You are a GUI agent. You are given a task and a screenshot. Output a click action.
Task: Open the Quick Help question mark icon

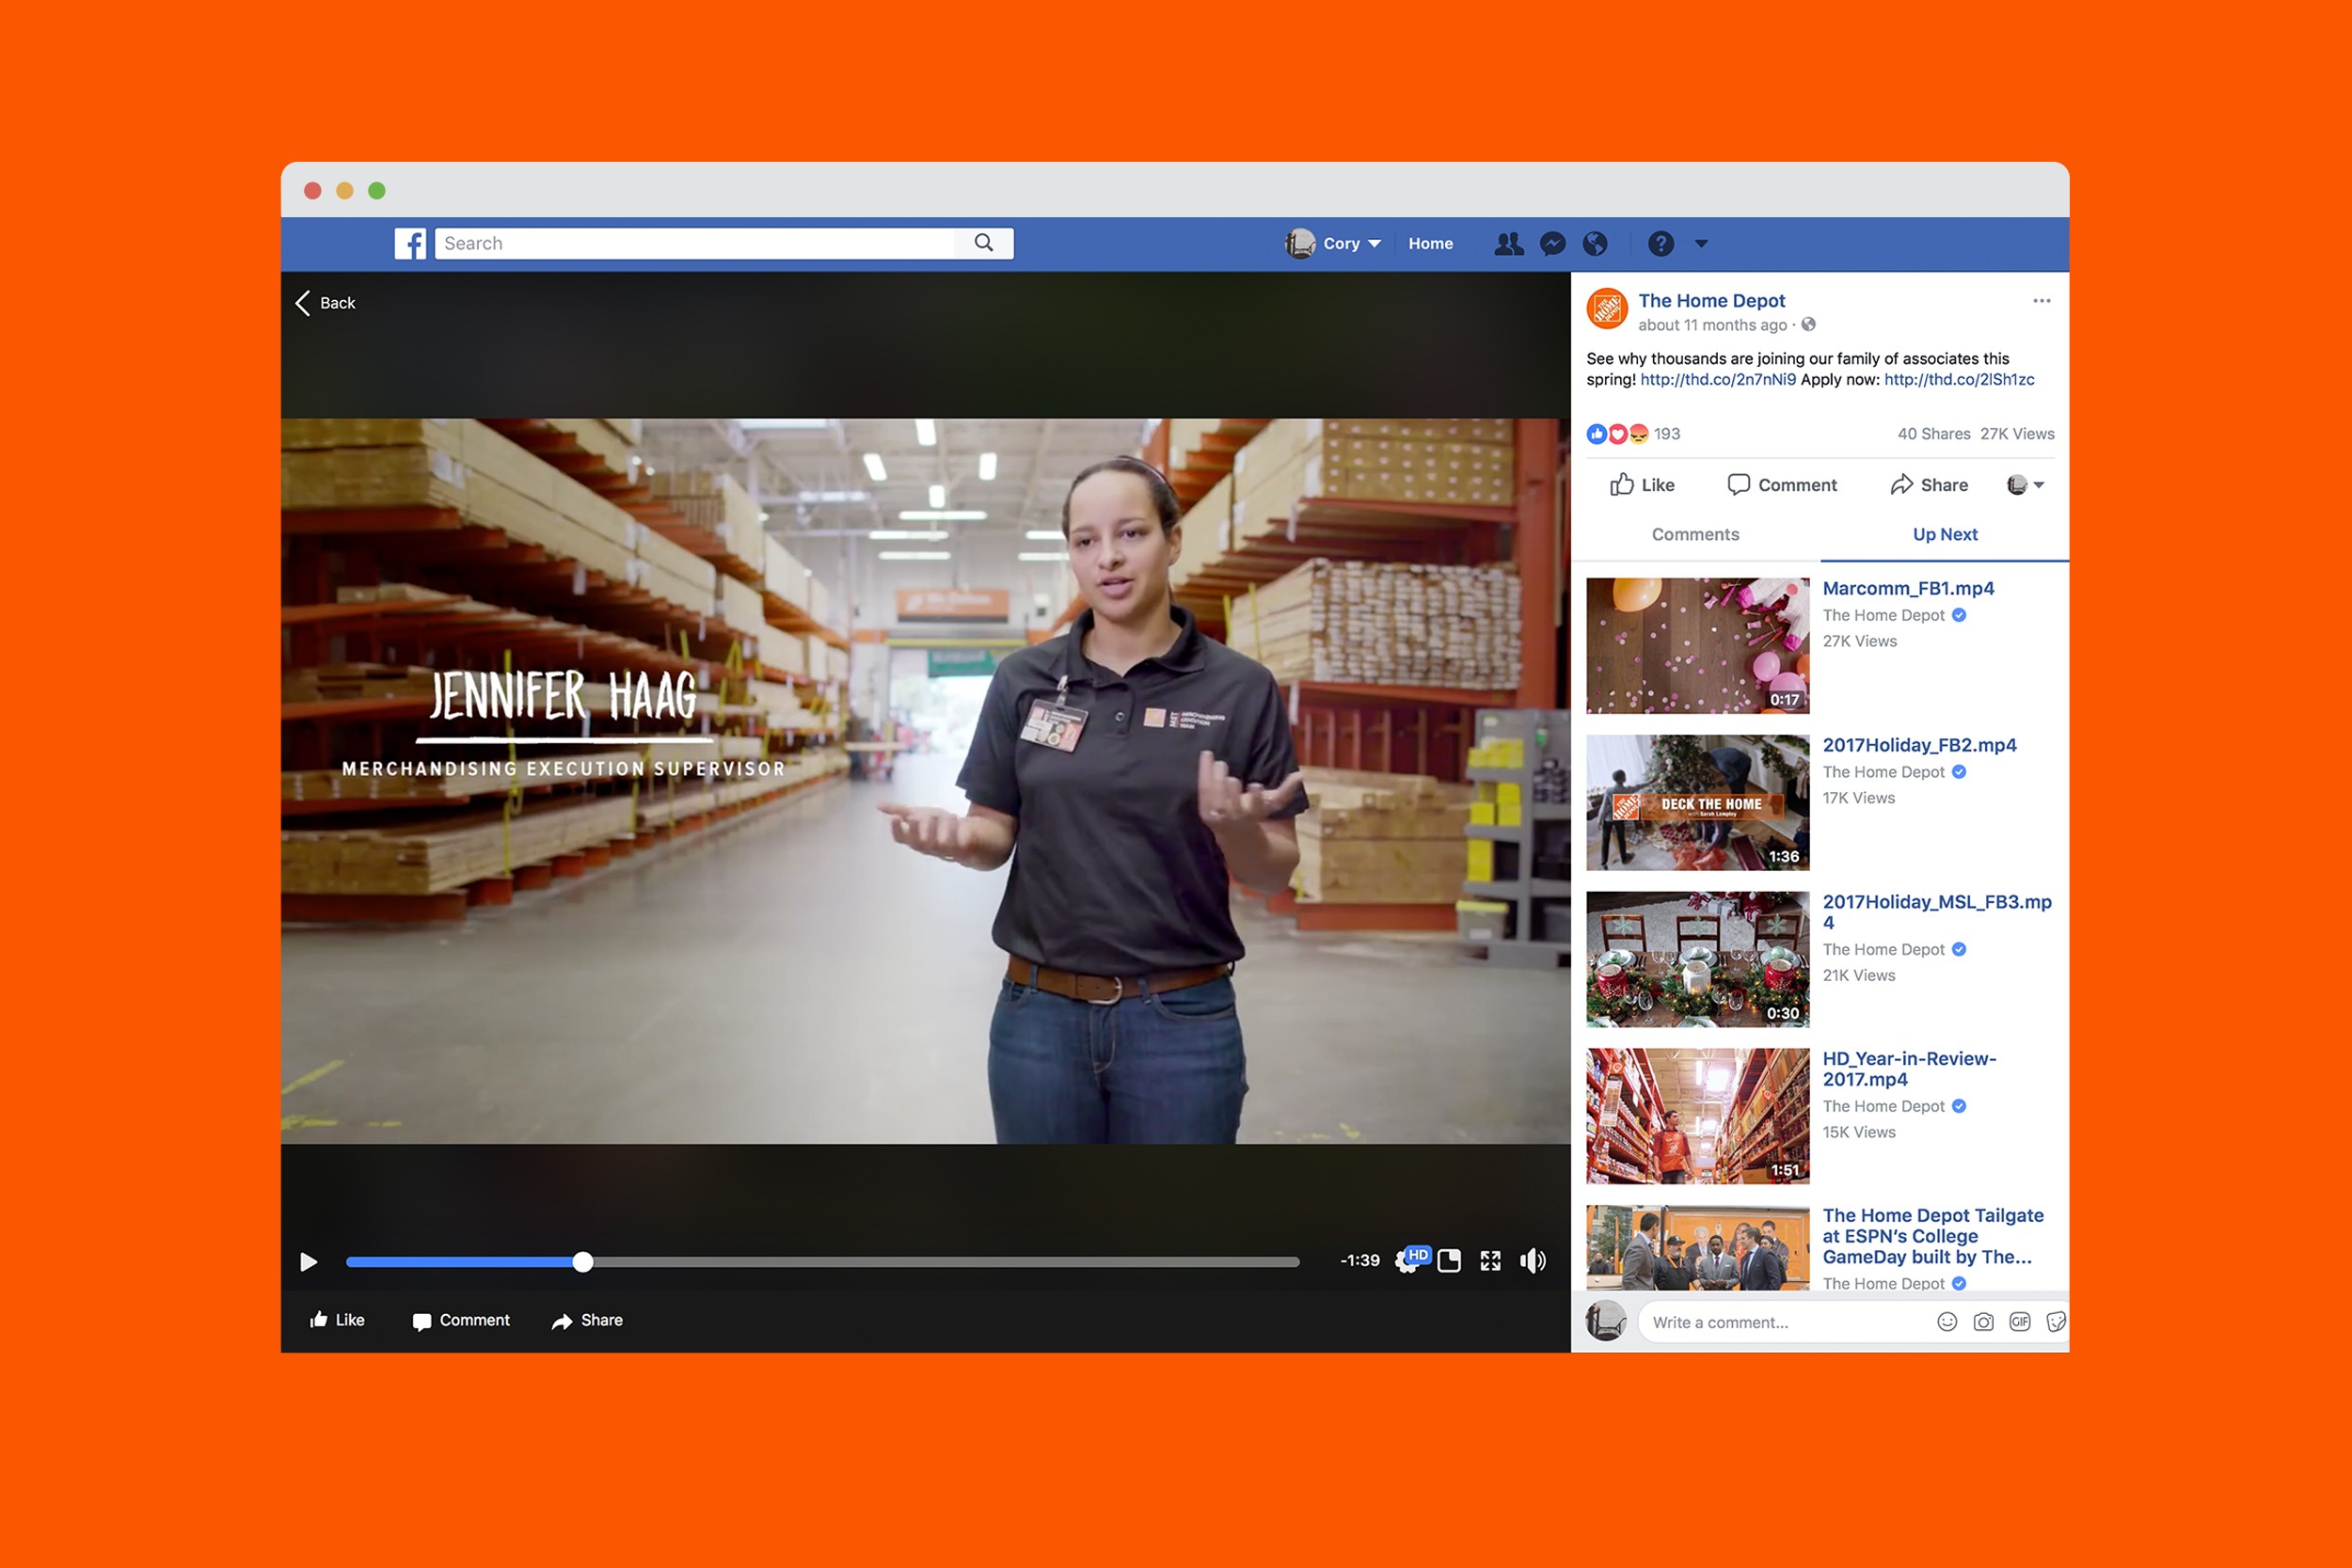pyautogui.click(x=1660, y=244)
